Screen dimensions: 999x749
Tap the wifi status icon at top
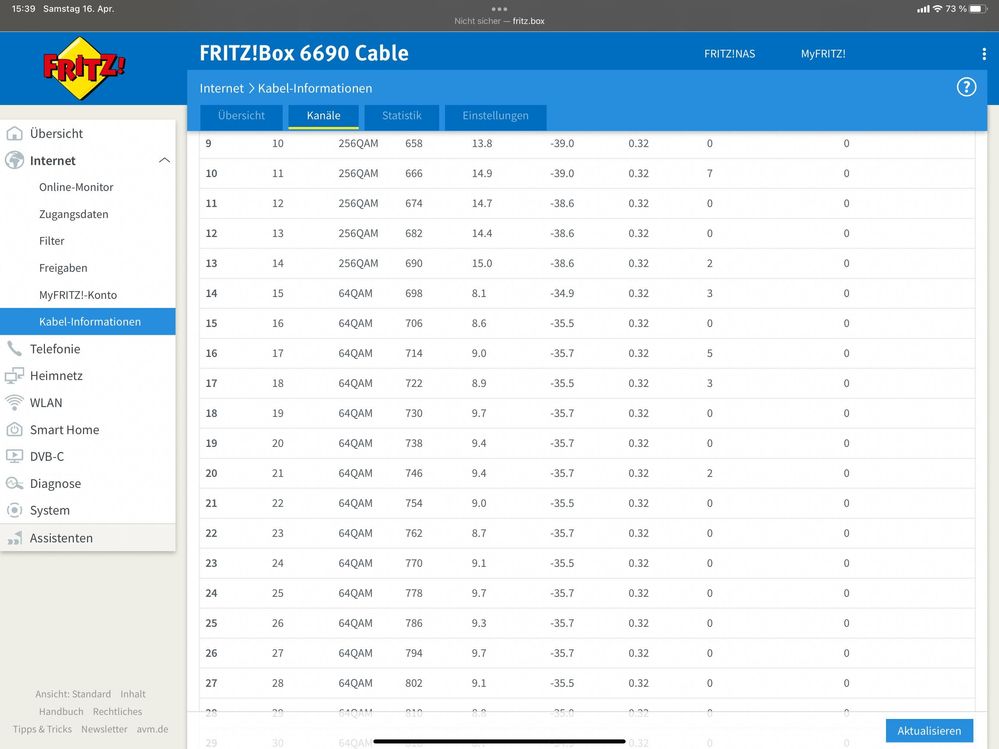[x=937, y=9]
